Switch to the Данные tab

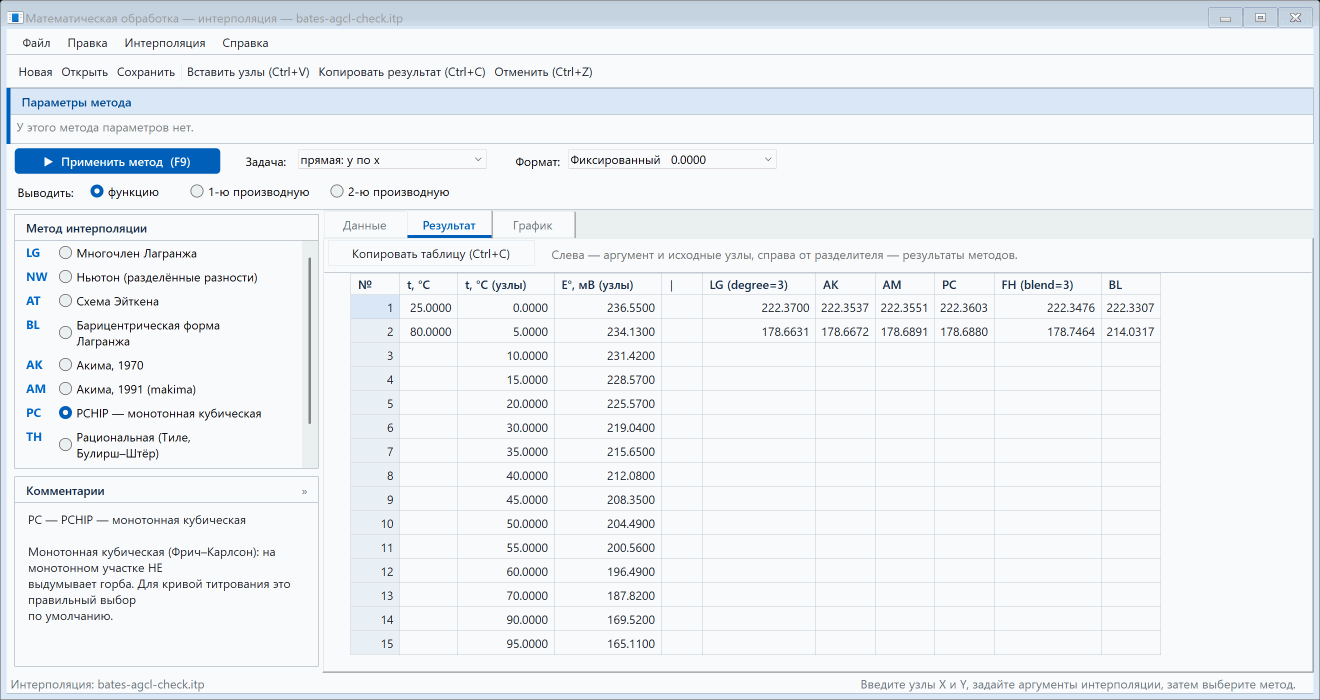(x=365, y=225)
